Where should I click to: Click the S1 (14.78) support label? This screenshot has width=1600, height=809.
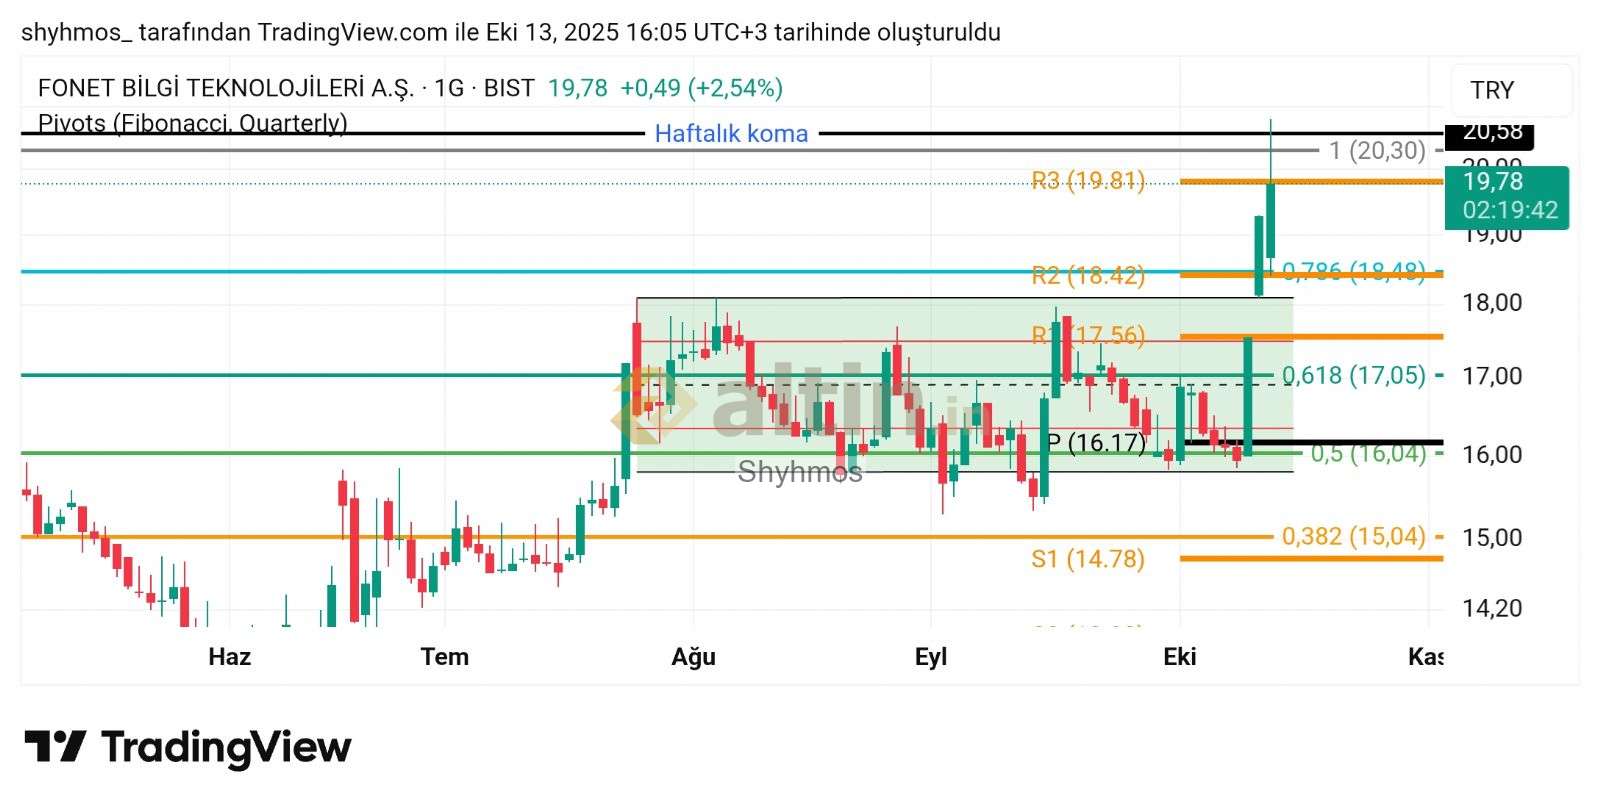click(1088, 558)
